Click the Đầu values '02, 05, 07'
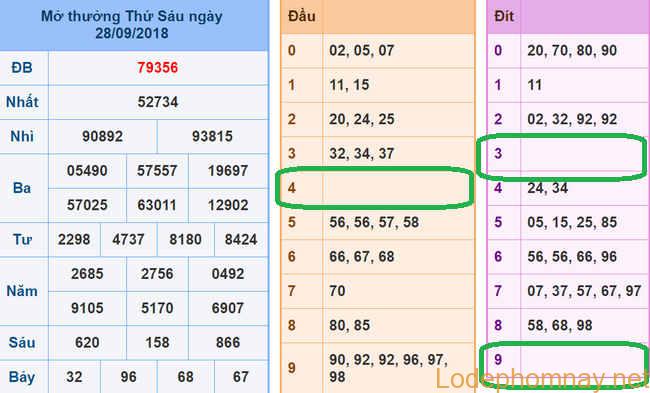 (361, 51)
